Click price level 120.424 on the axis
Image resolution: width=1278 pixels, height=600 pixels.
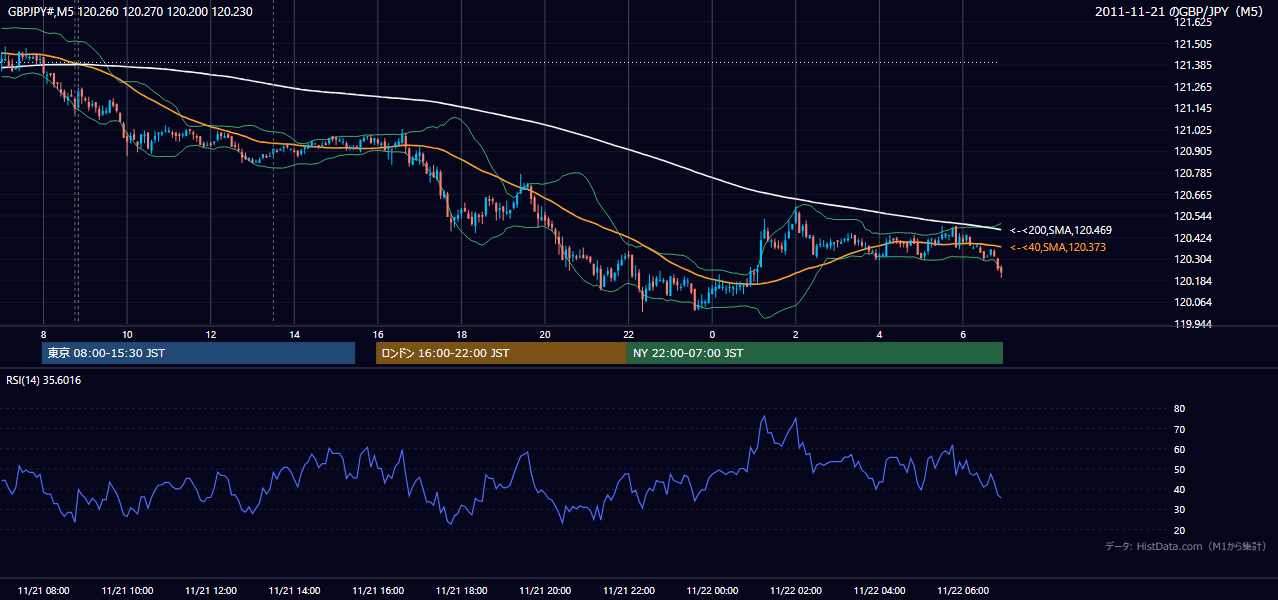(x=1194, y=238)
